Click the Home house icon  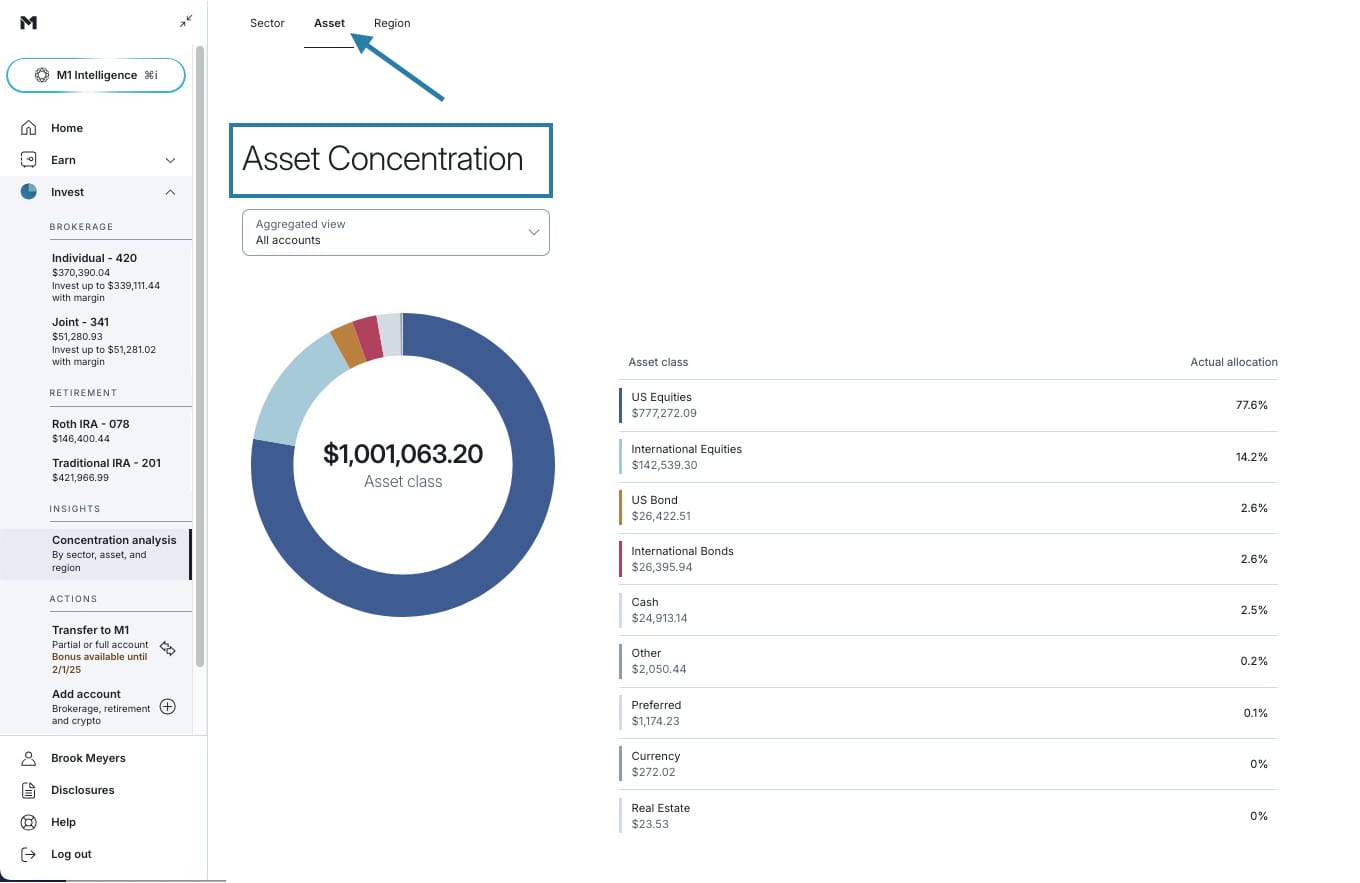click(x=29, y=128)
